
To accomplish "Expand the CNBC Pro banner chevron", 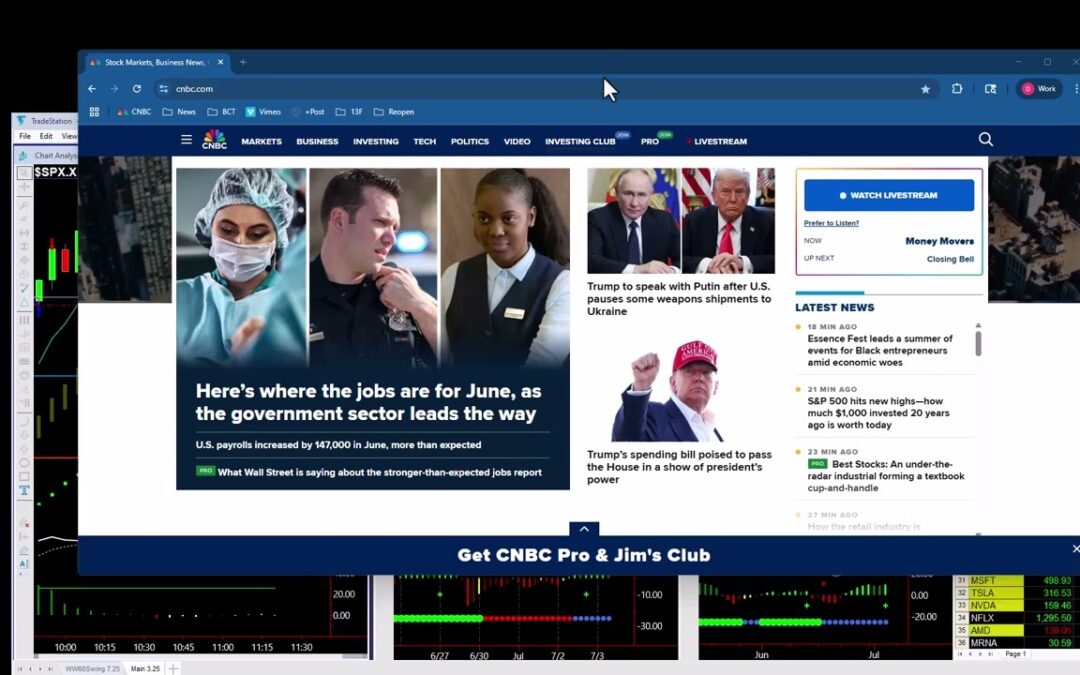I will pyautogui.click(x=584, y=529).
